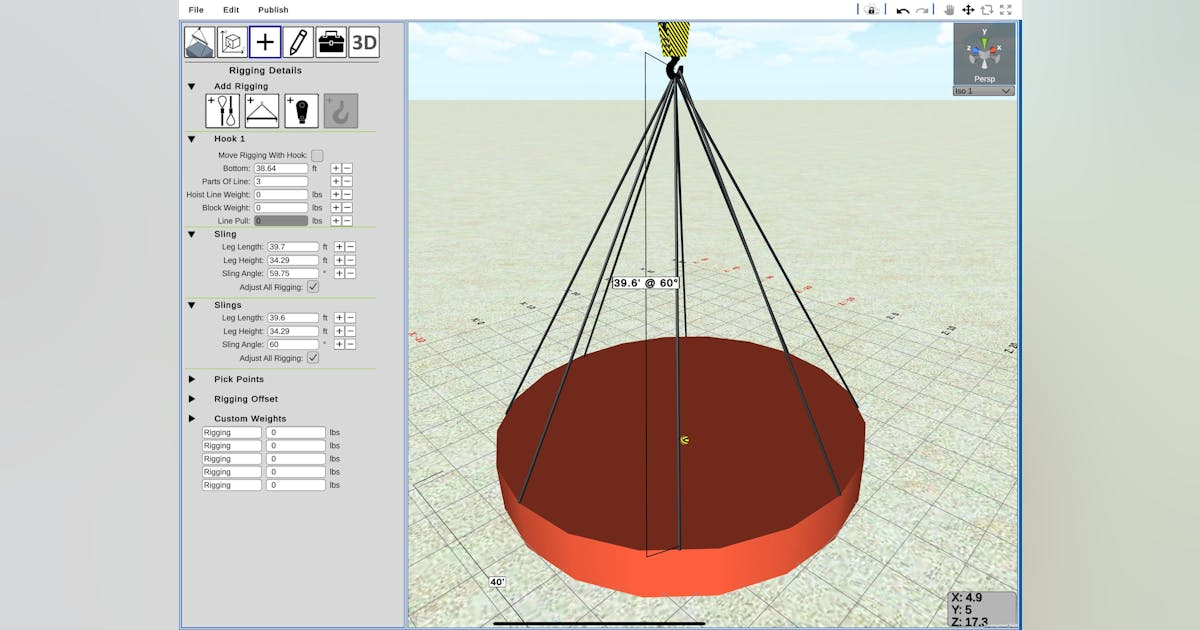Select the Add (plus) tool
This screenshot has width=1200, height=630.
(265, 42)
